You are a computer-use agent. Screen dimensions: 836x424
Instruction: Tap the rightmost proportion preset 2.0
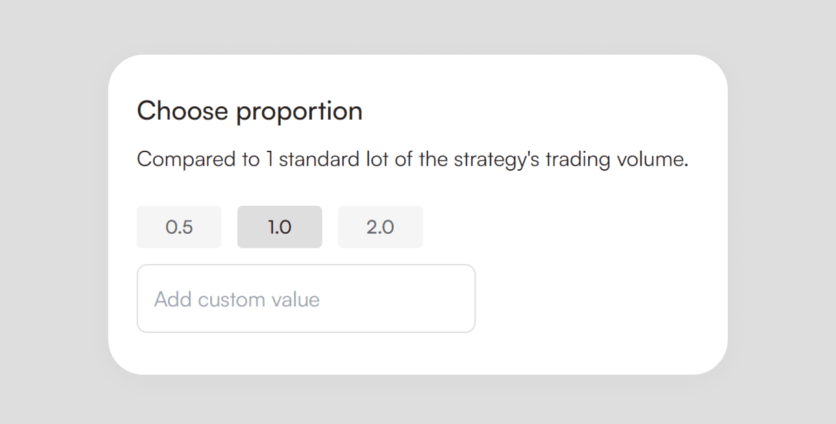pos(380,227)
